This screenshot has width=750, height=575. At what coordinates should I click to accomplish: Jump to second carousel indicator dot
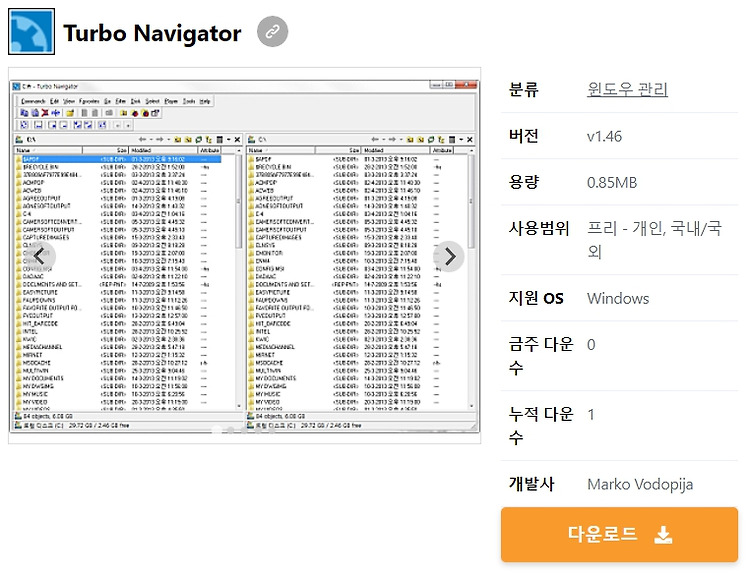pos(231,431)
